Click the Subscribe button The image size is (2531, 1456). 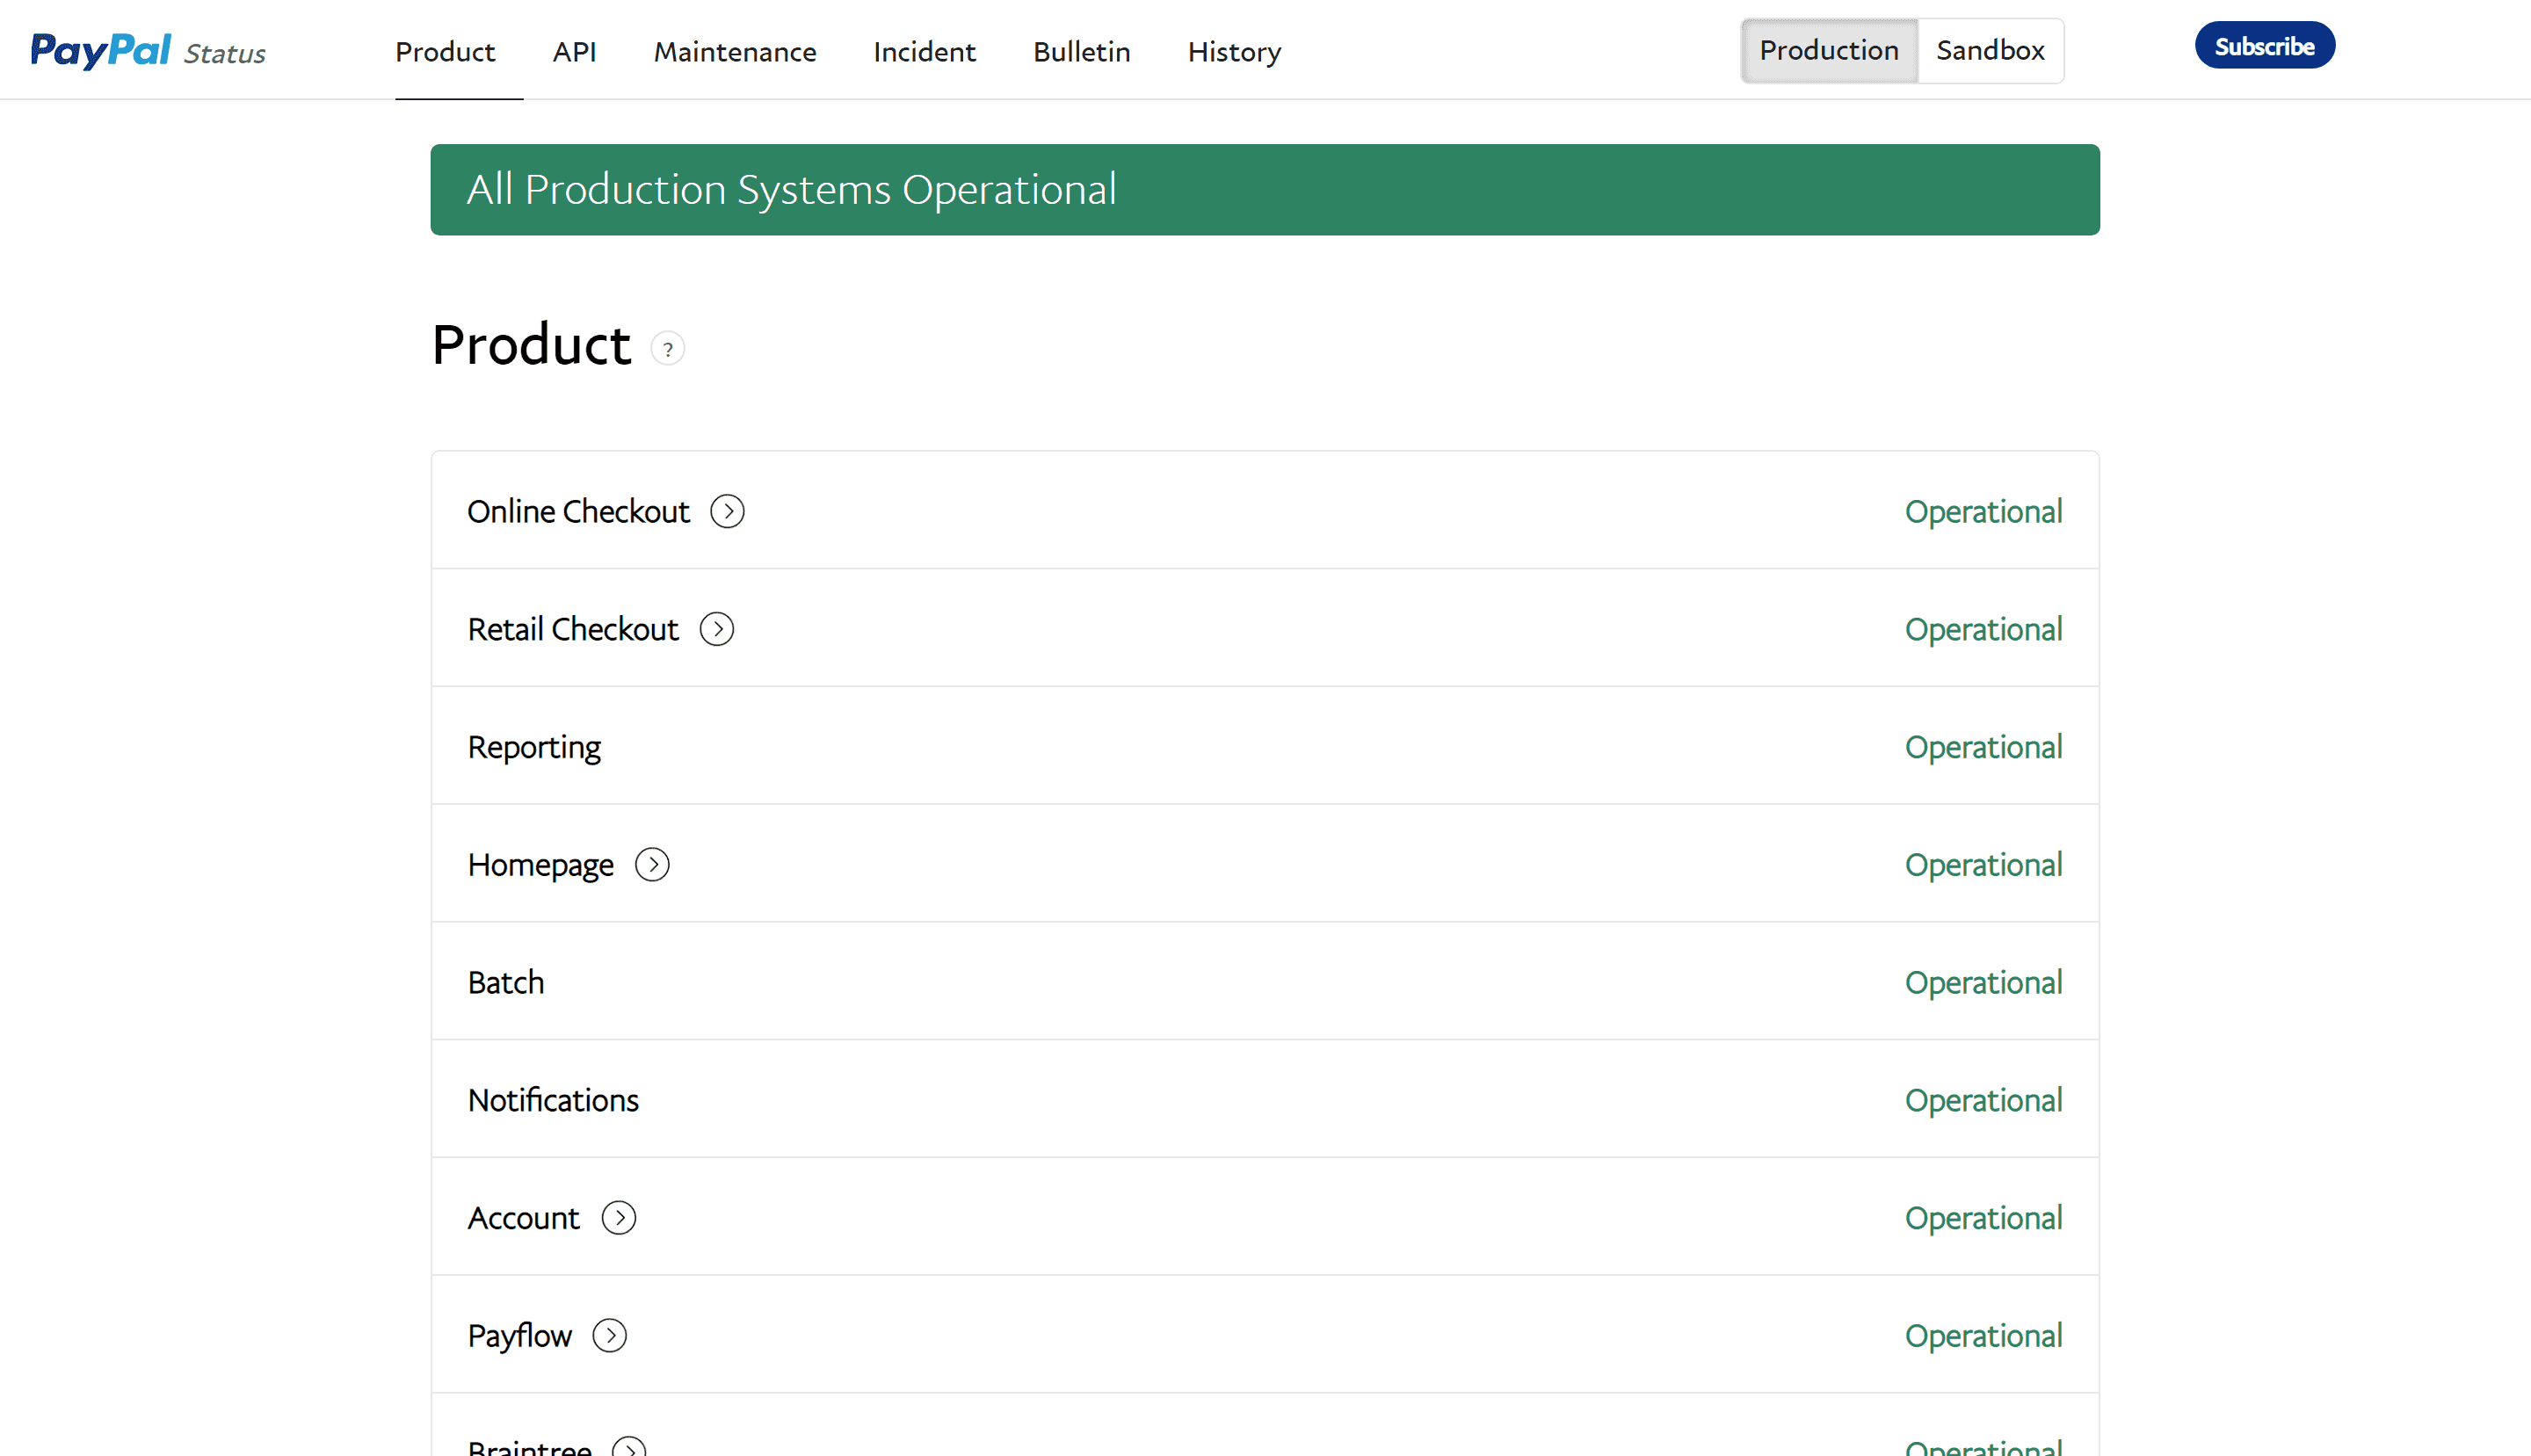coord(2264,46)
